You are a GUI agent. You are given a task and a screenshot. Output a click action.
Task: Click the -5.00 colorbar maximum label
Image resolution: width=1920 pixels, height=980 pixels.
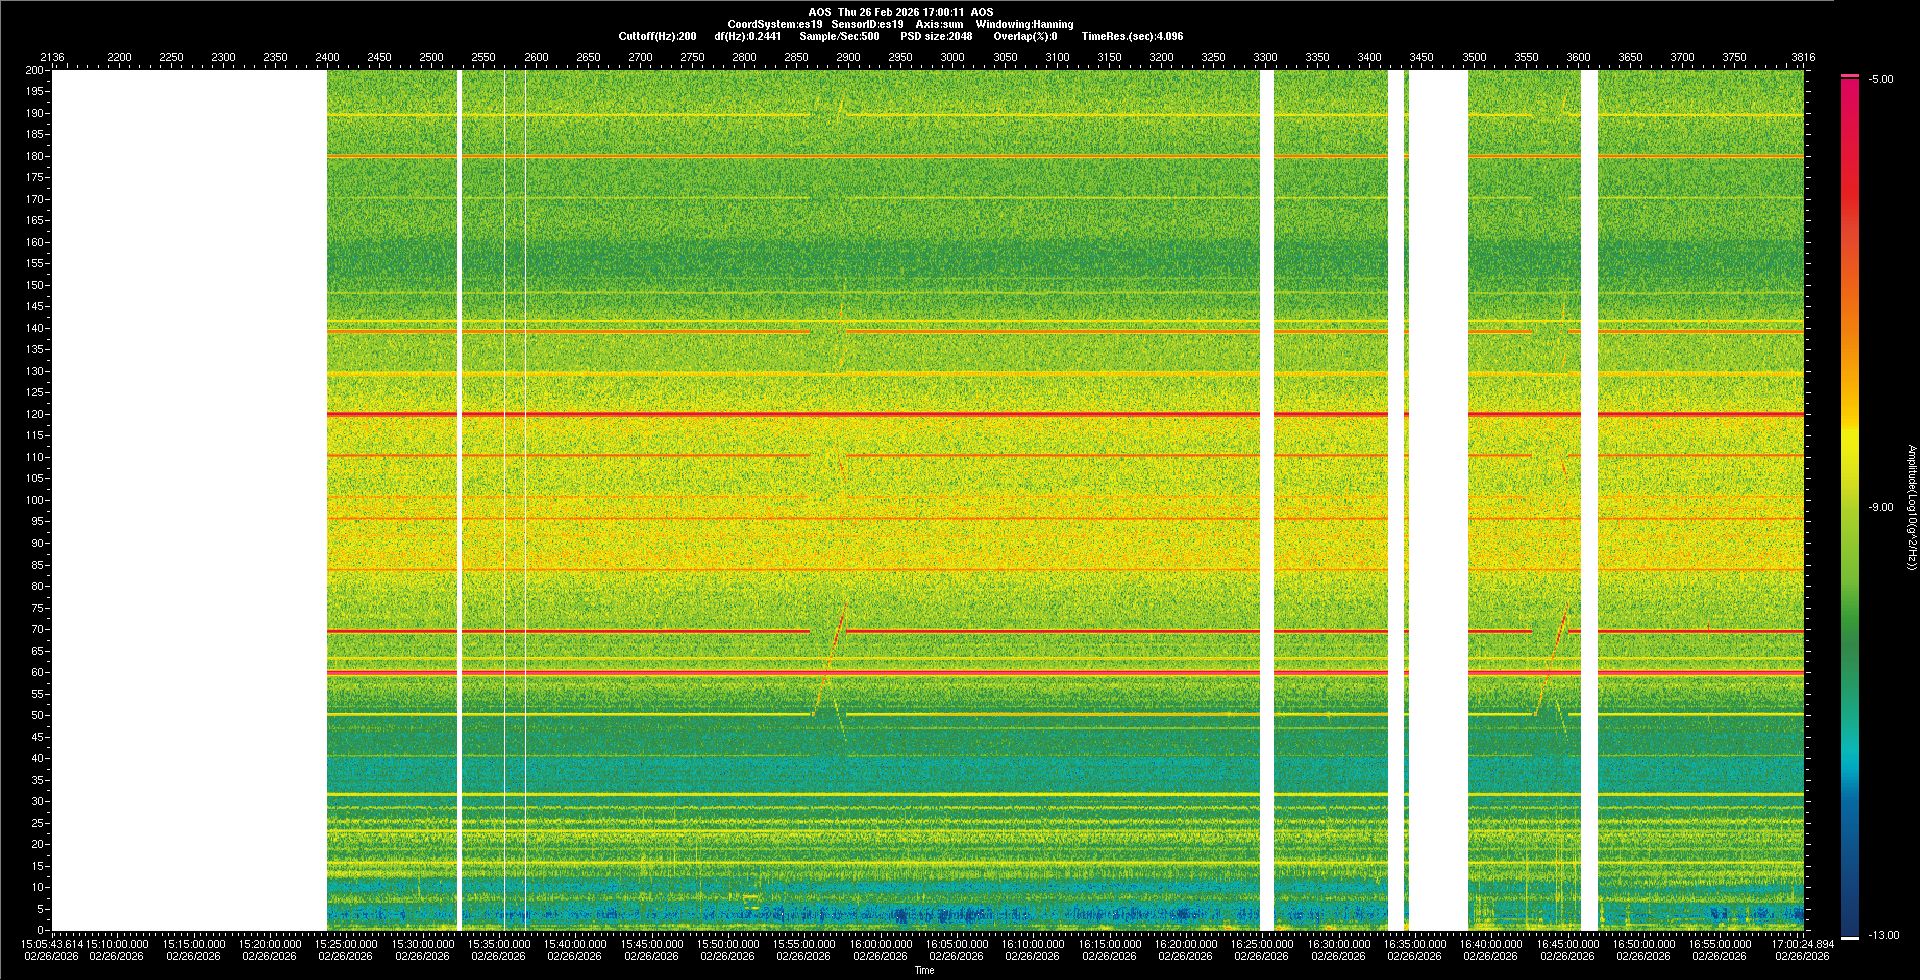(1881, 80)
